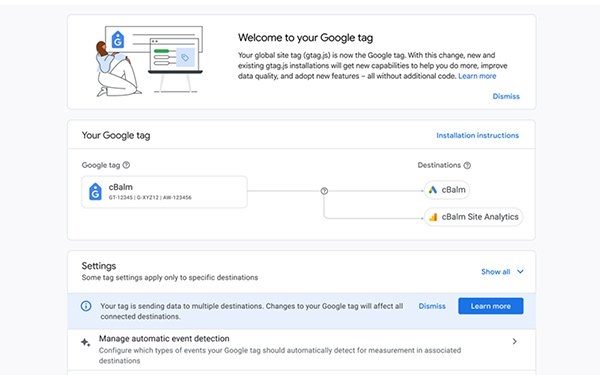This screenshot has width=600, height=375.
Task: Dismiss the welcome Google tag card
Action: pos(506,96)
